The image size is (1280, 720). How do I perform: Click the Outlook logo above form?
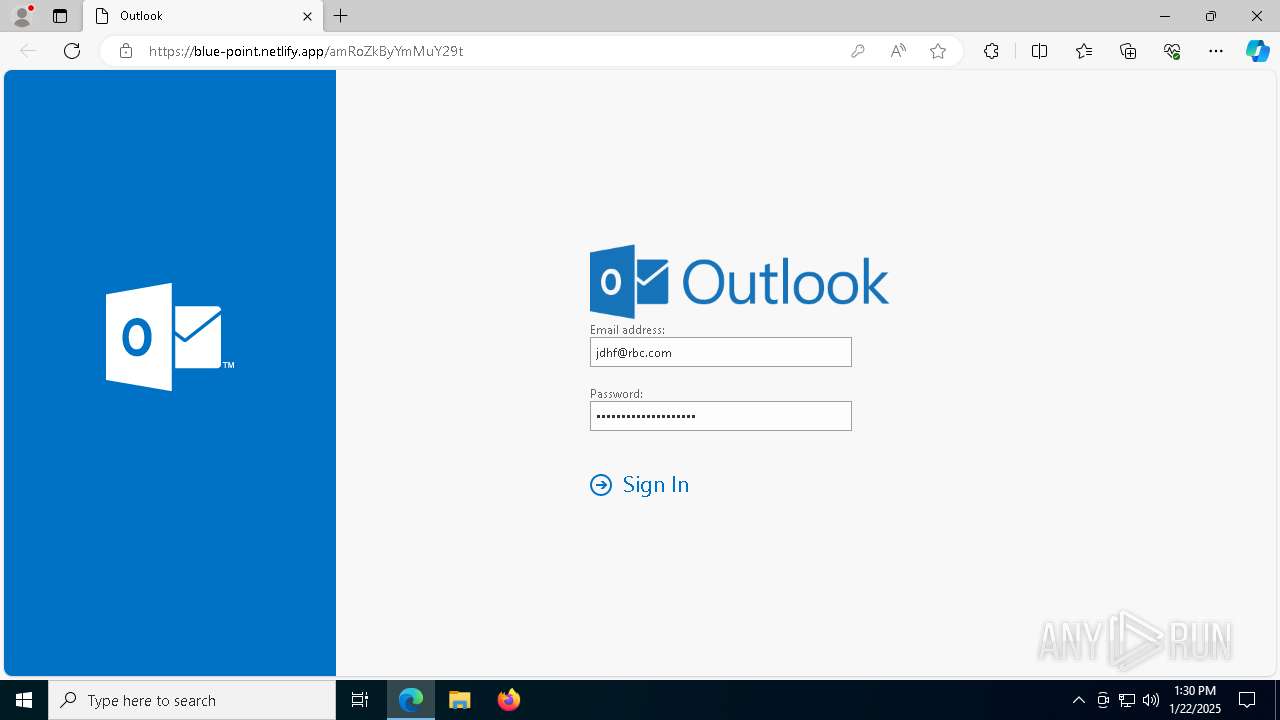[739, 282]
